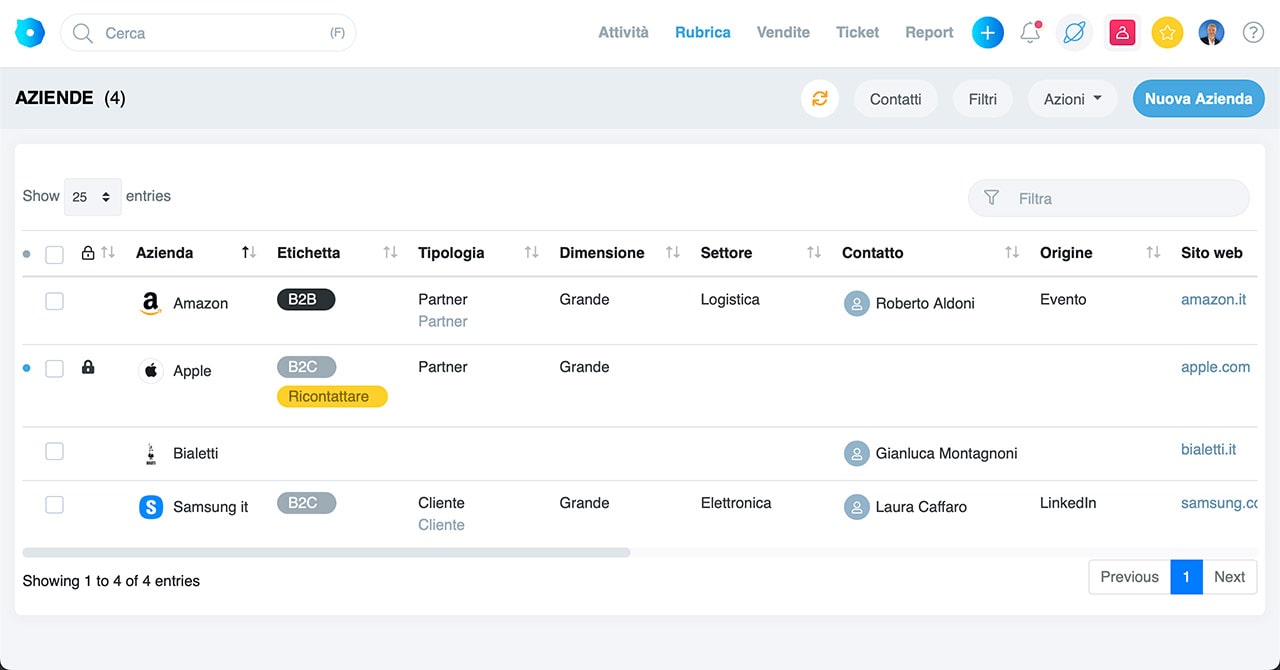Image resolution: width=1280 pixels, height=670 pixels.
Task: Select the Bialetti row checkbox
Action: [55, 452]
